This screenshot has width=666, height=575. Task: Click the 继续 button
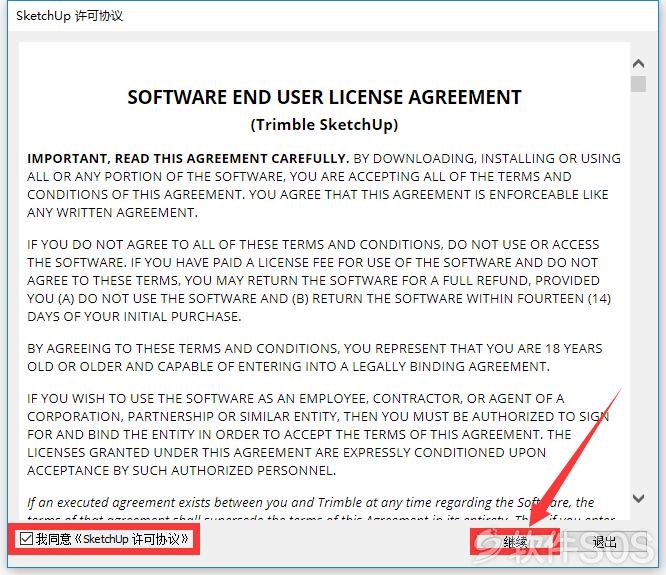tap(515, 542)
